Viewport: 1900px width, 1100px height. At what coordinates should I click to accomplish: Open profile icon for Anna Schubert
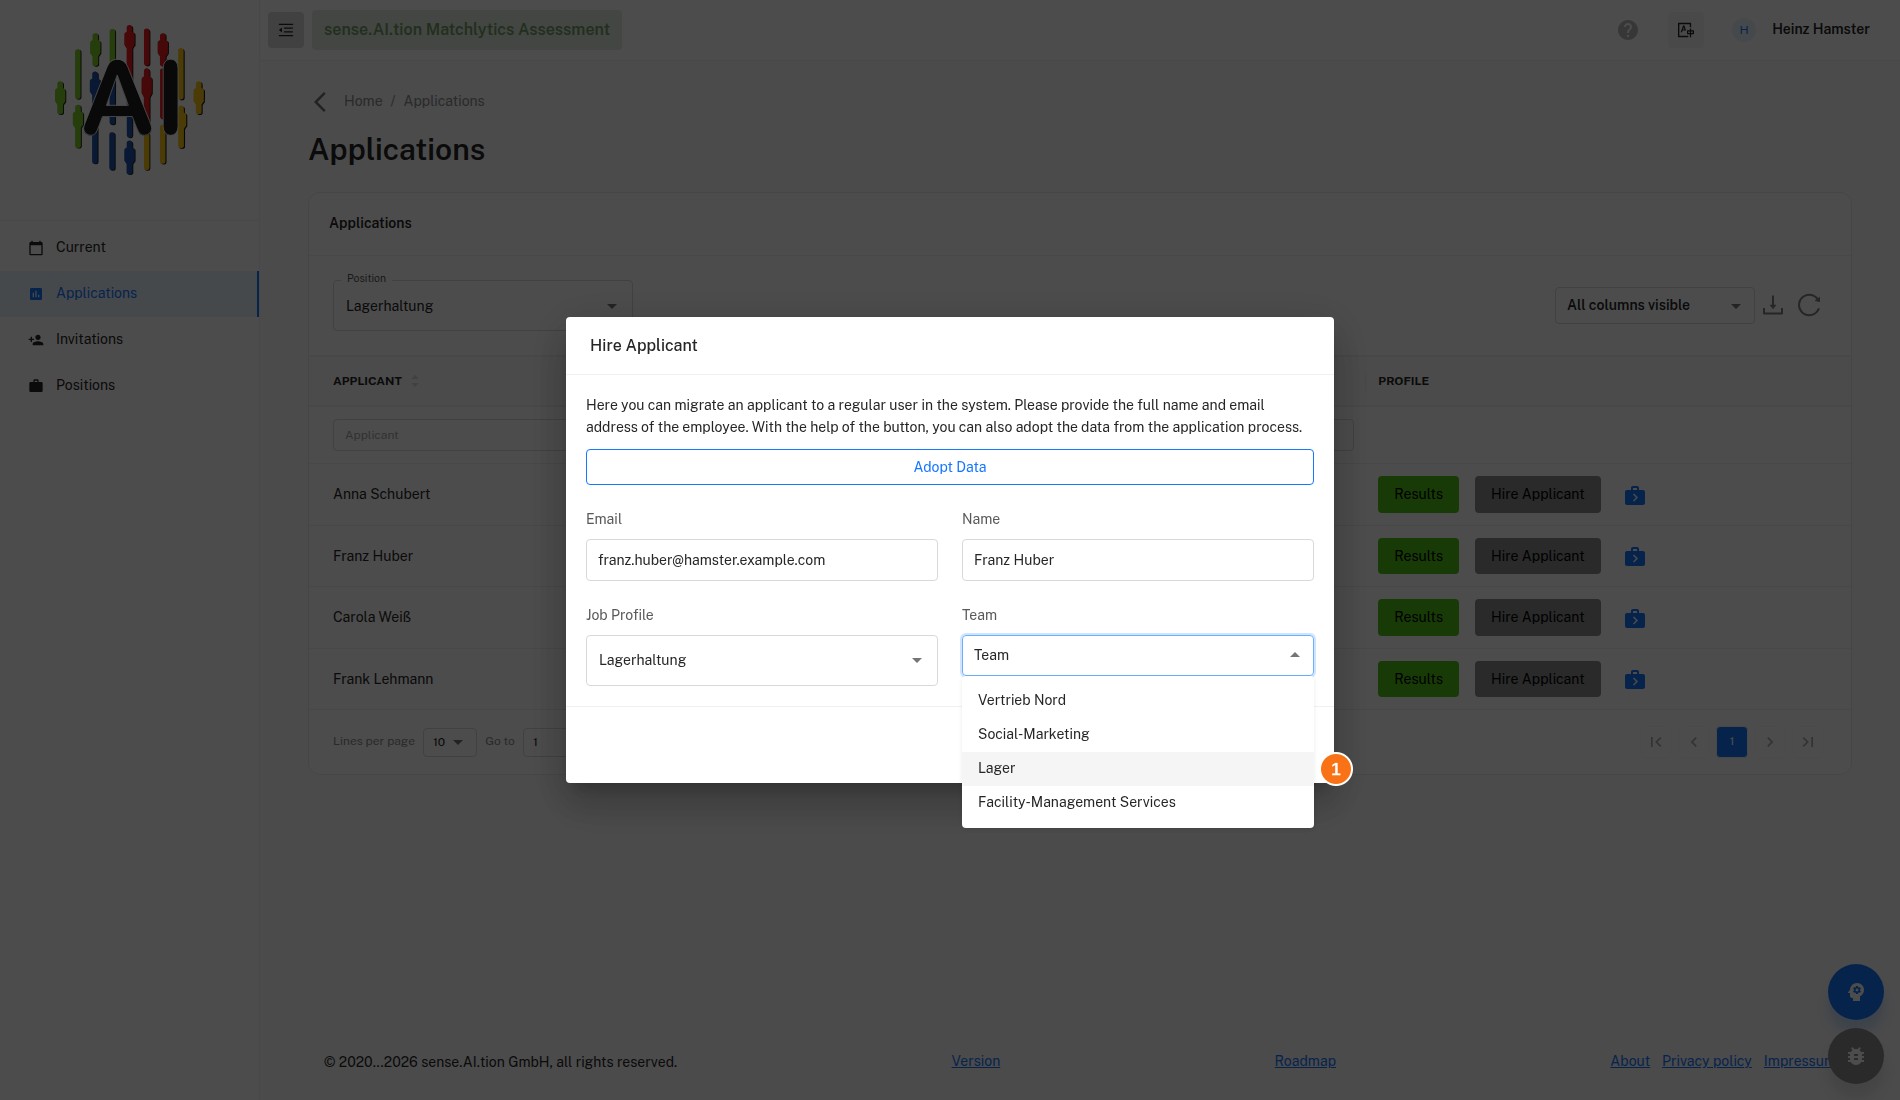point(1635,495)
